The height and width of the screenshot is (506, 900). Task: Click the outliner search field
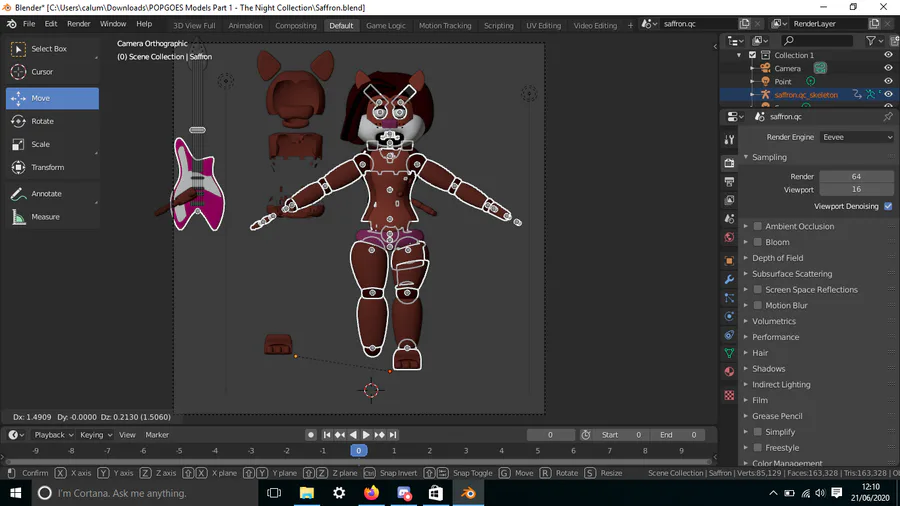[817, 41]
